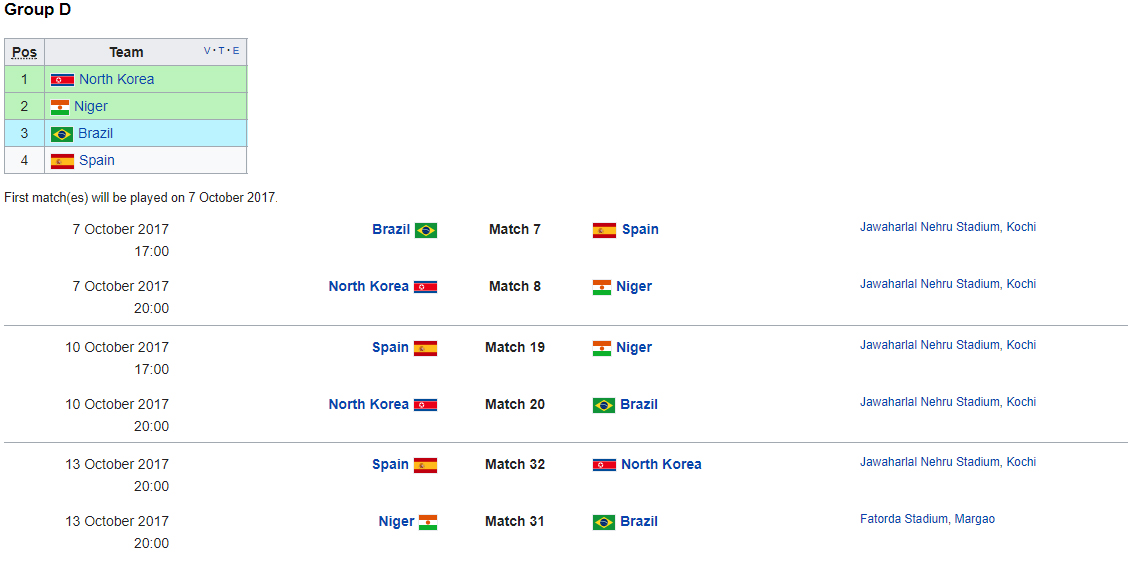This screenshot has width=1146, height=564.
Task: Open Jawaharlal Nehru Stadium link for Match 7
Action: point(948,227)
